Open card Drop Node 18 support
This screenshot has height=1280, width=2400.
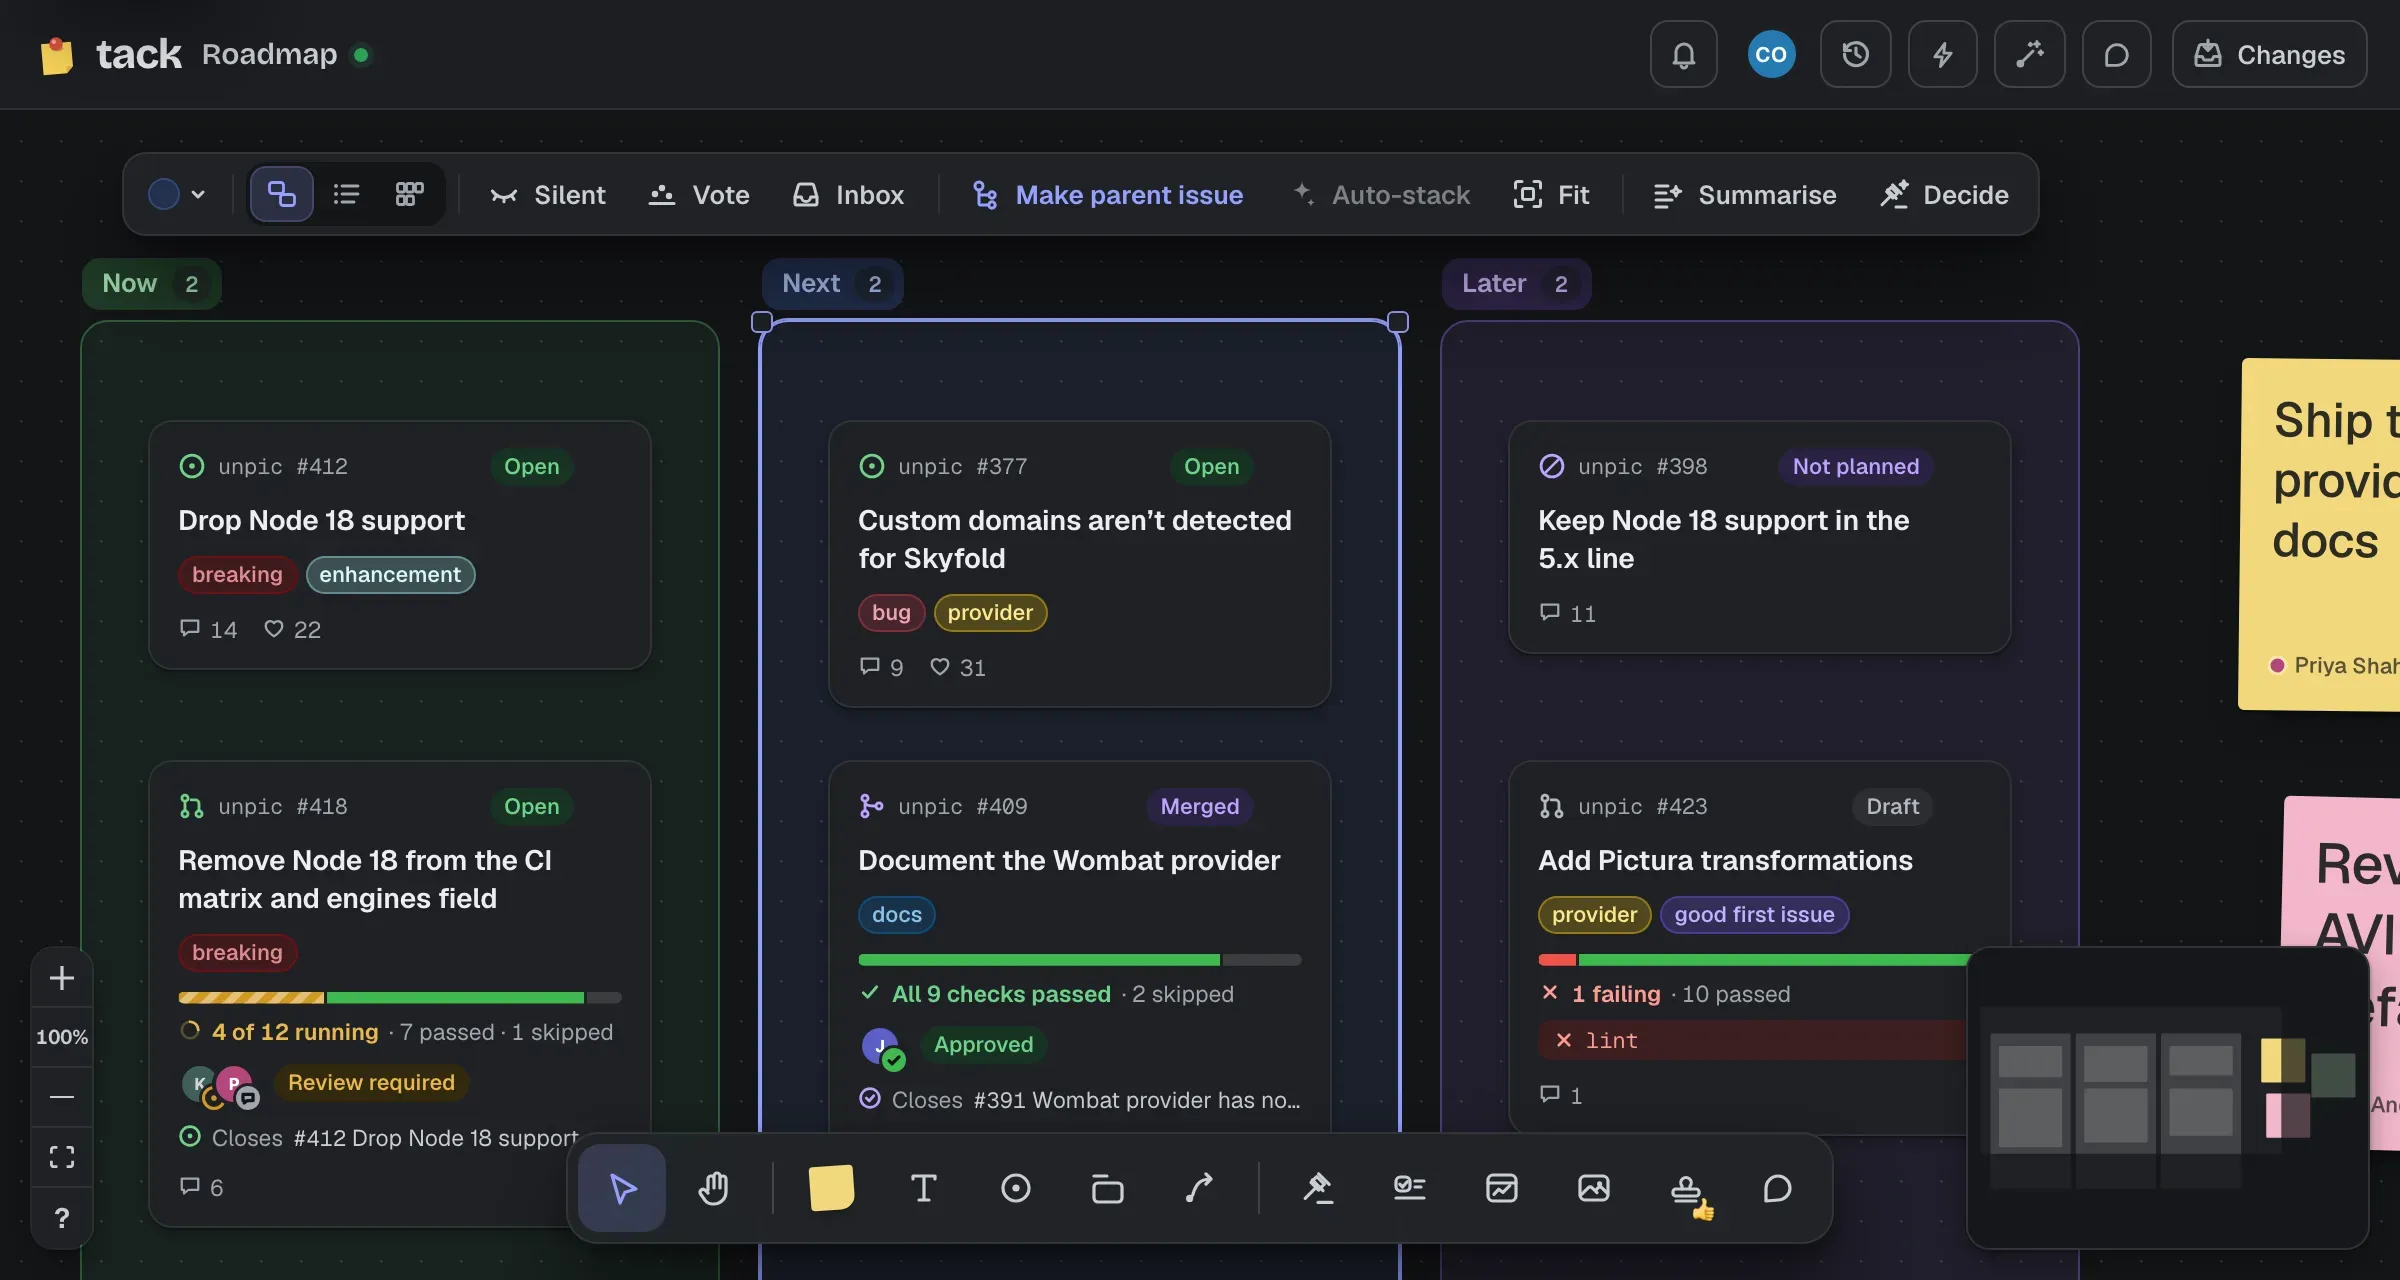400,544
